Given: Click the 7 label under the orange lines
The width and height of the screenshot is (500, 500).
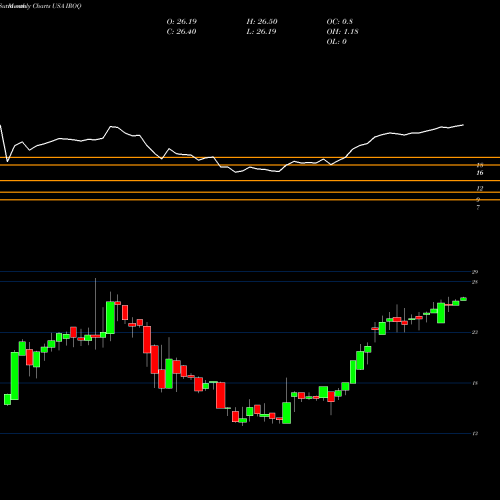Looking at the screenshot, I should point(478,207).
